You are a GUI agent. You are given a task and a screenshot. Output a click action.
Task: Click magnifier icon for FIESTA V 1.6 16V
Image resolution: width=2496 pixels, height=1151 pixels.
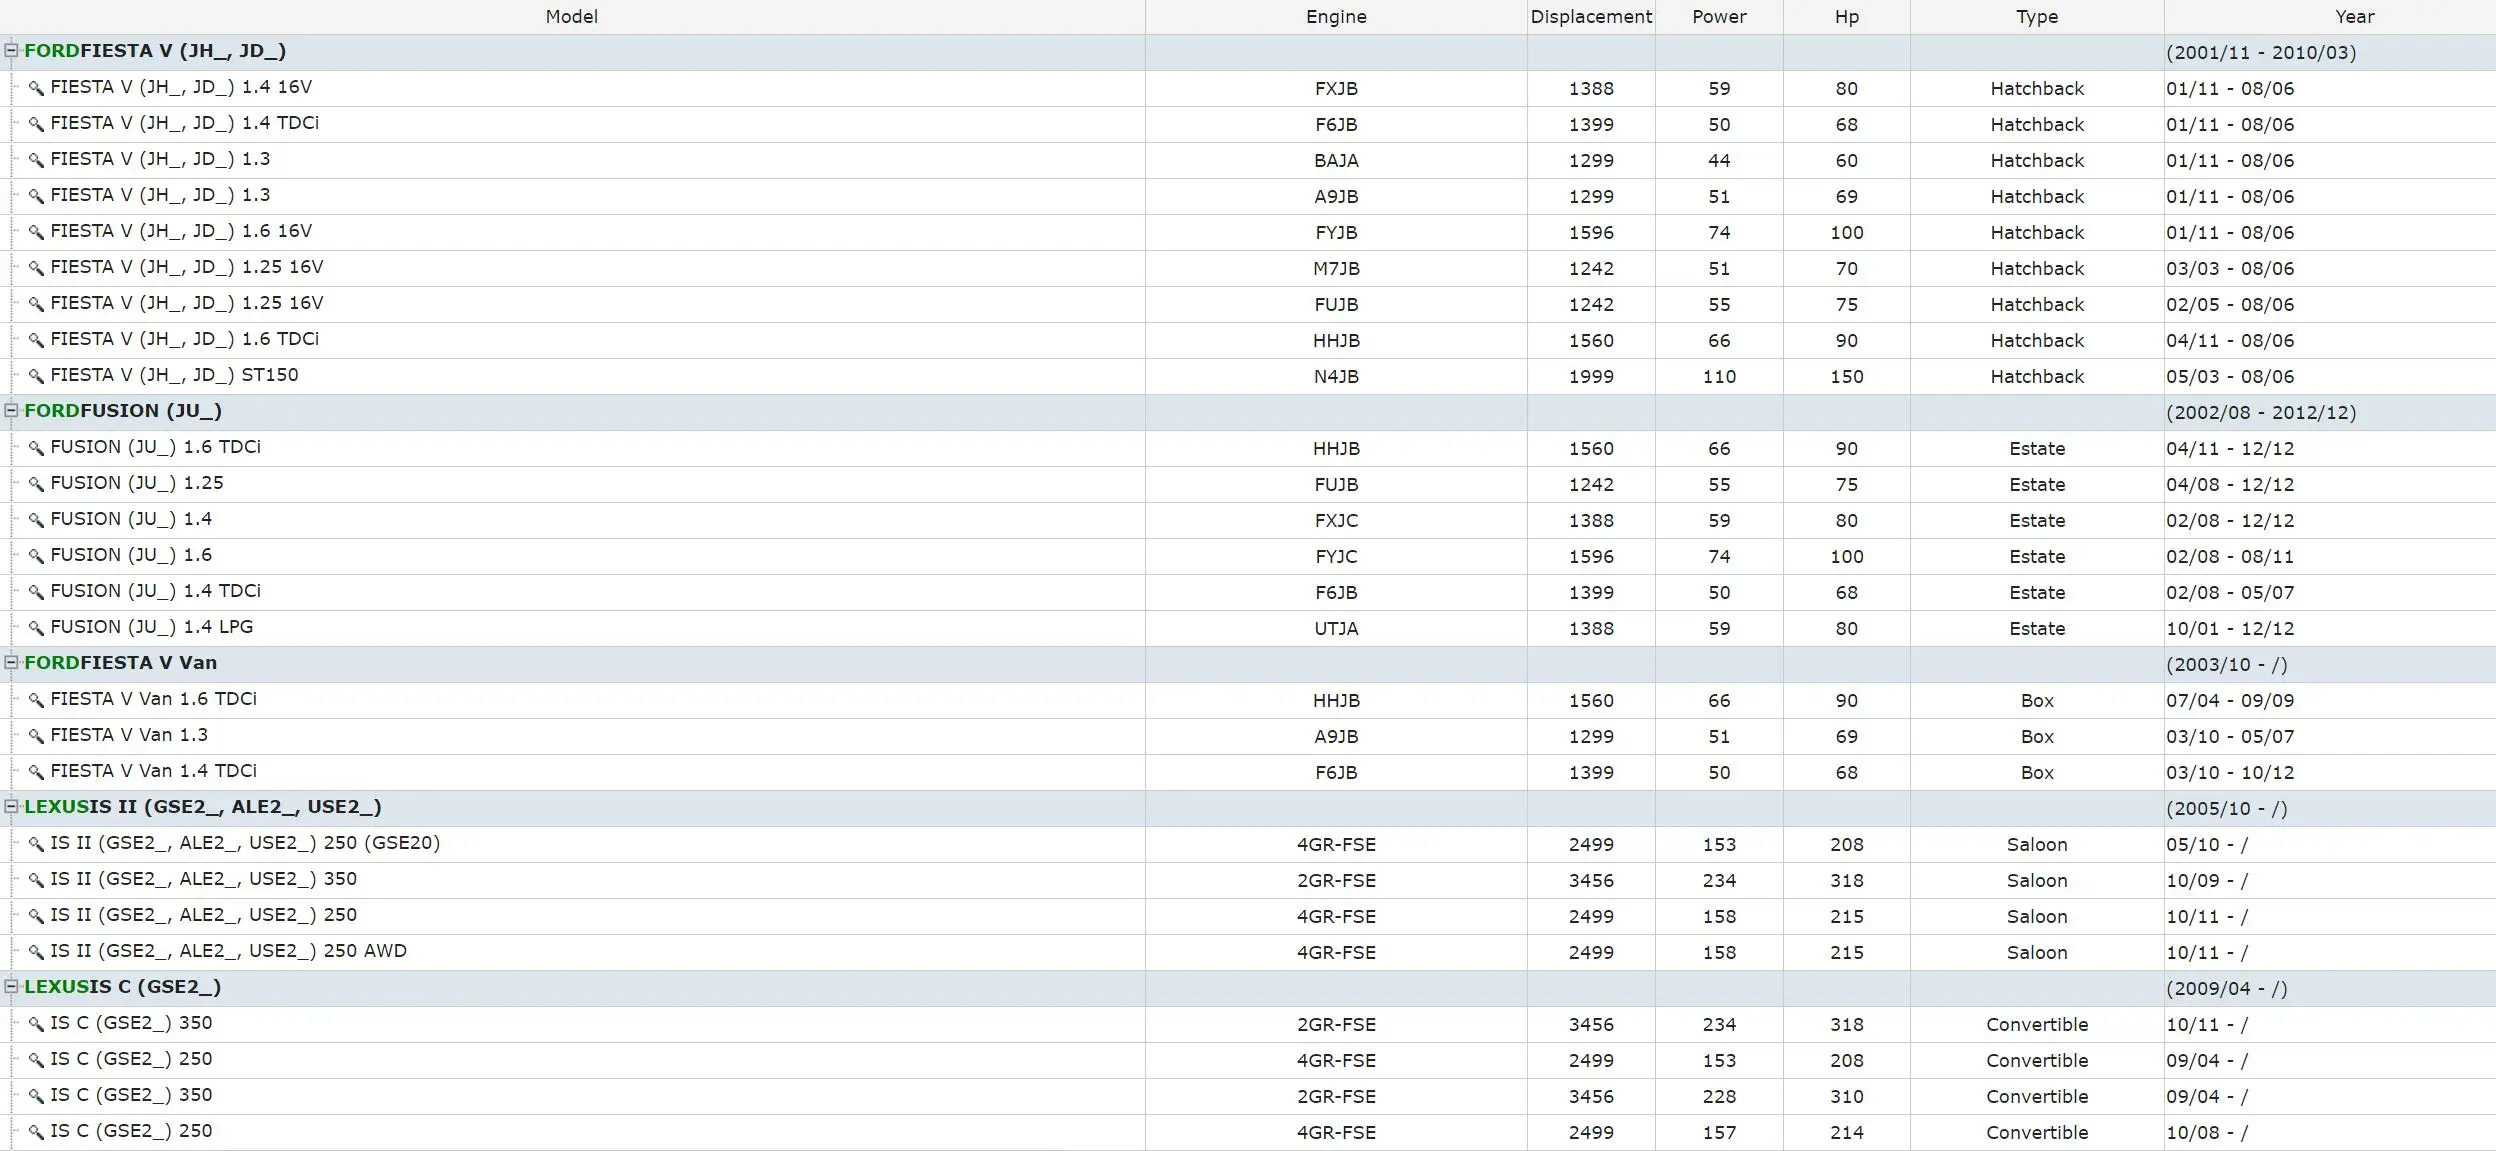(x=36, y=232)
